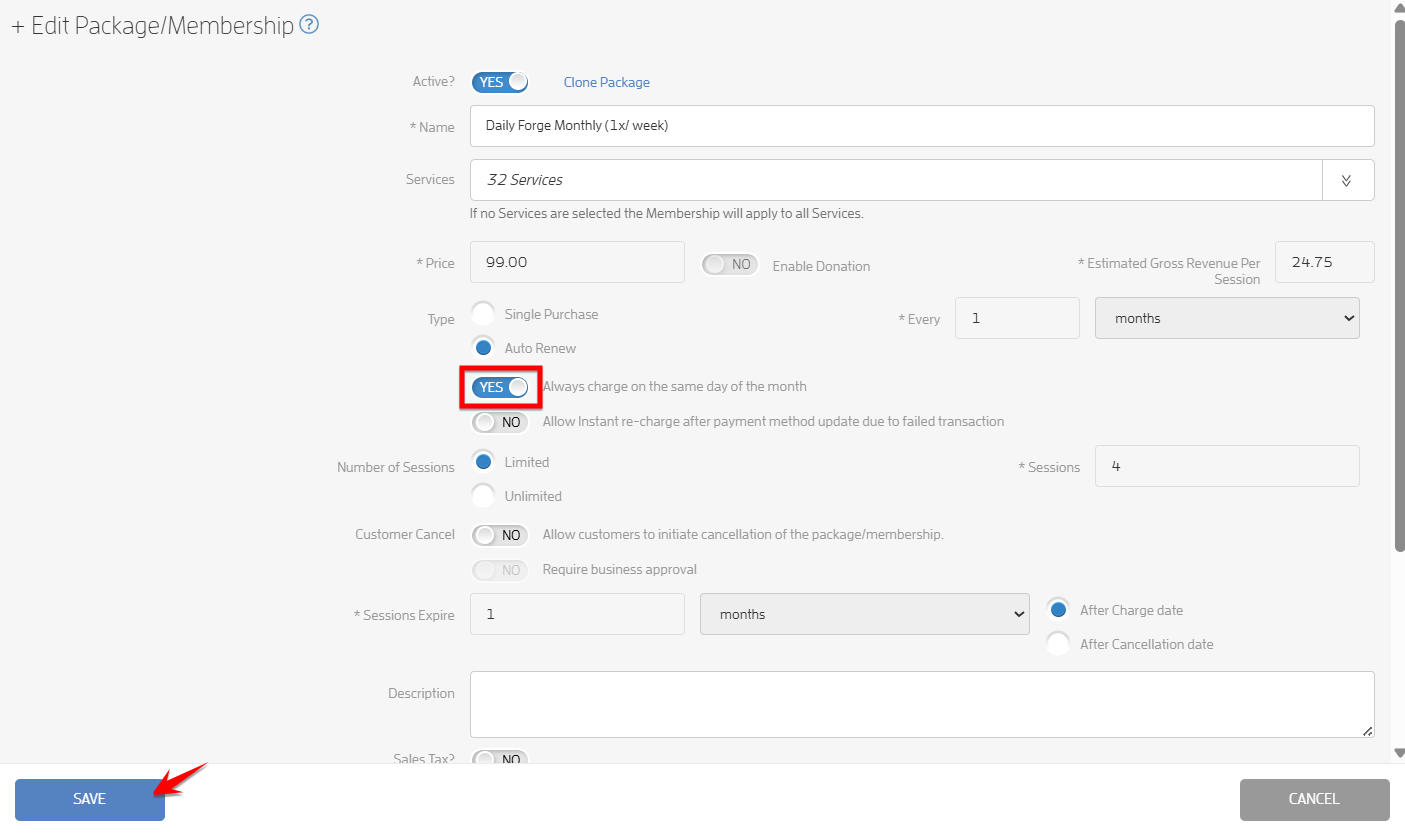Click the Sessions Expire number field

[577, 614]
